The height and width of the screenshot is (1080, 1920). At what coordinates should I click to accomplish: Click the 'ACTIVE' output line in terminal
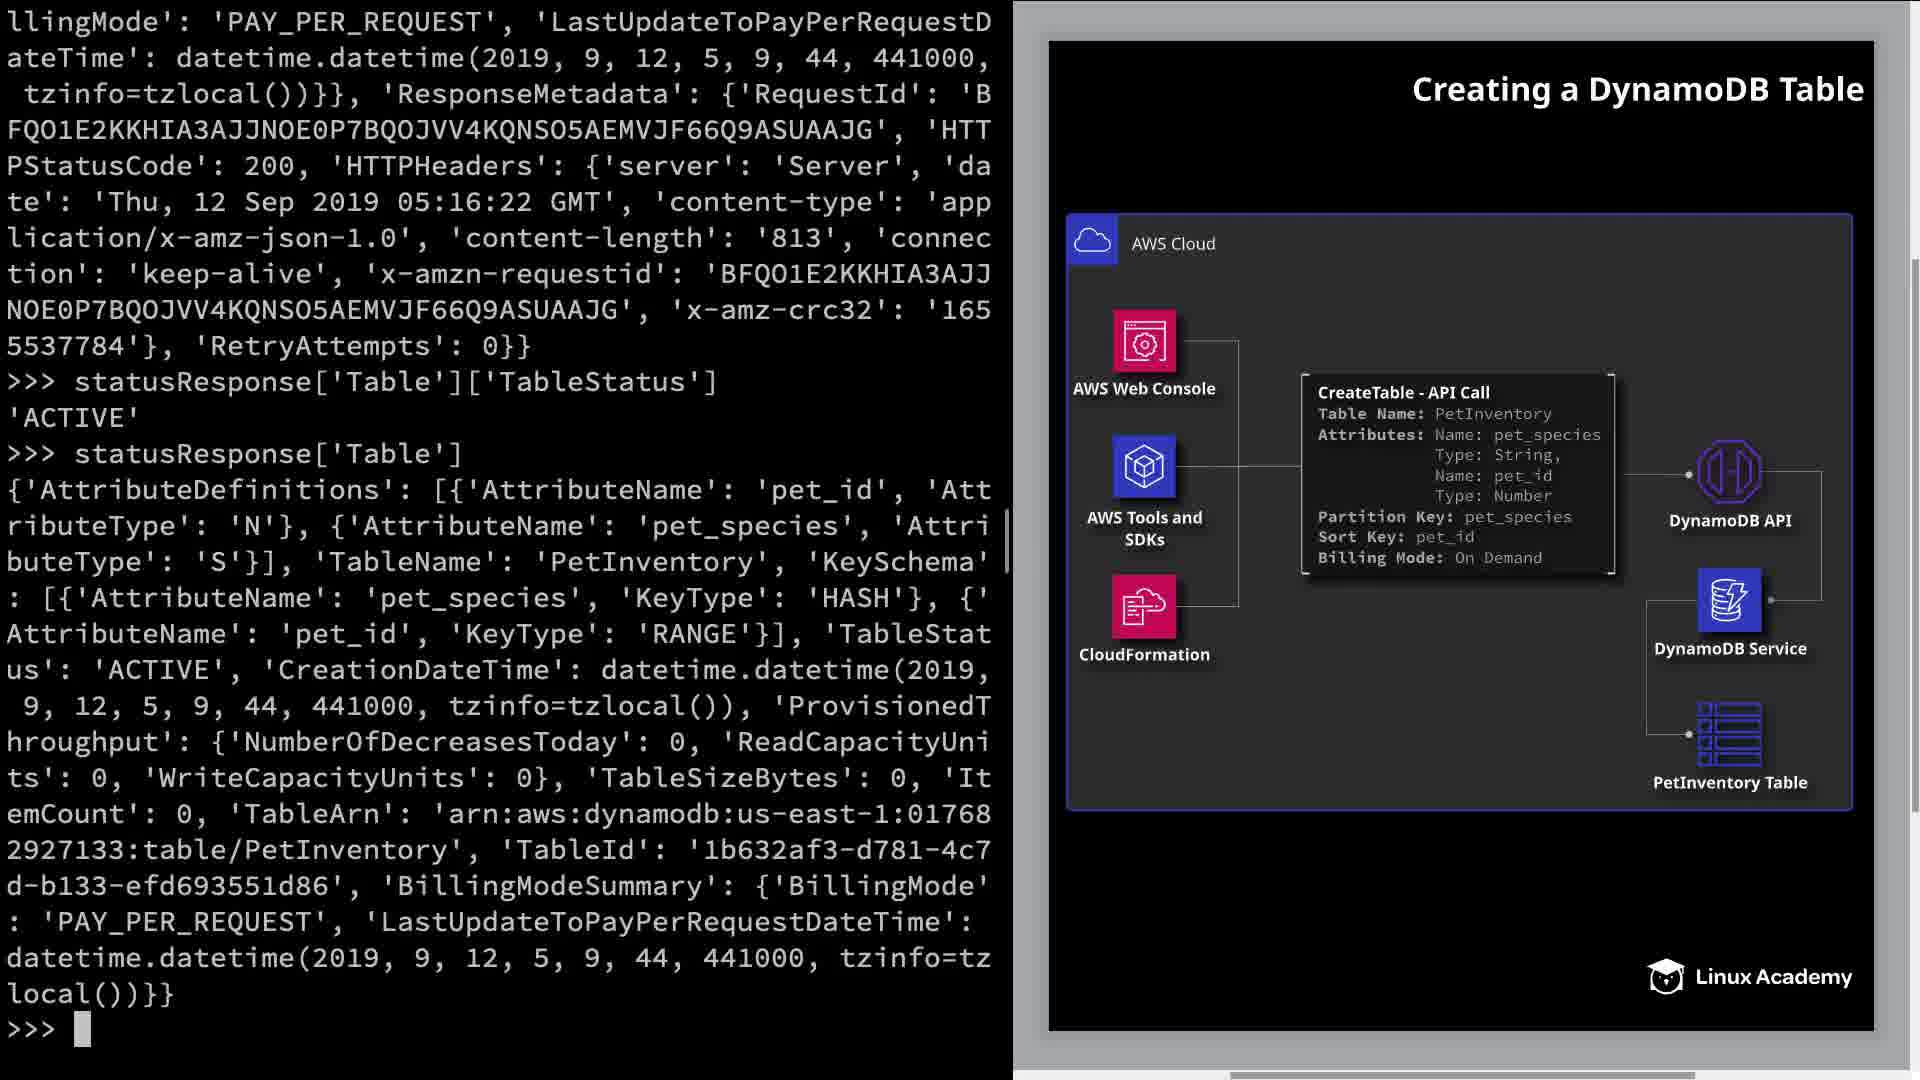[73, 418]
